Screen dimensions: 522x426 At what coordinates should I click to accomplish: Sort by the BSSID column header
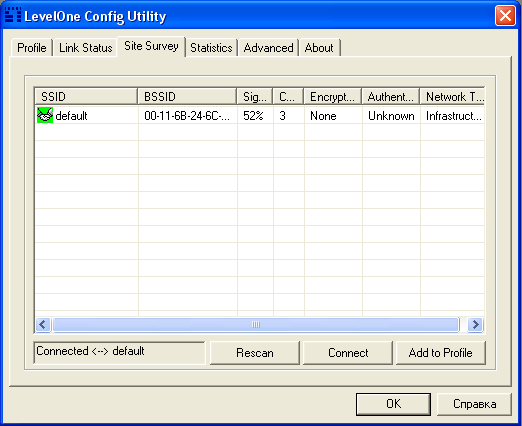187,97
